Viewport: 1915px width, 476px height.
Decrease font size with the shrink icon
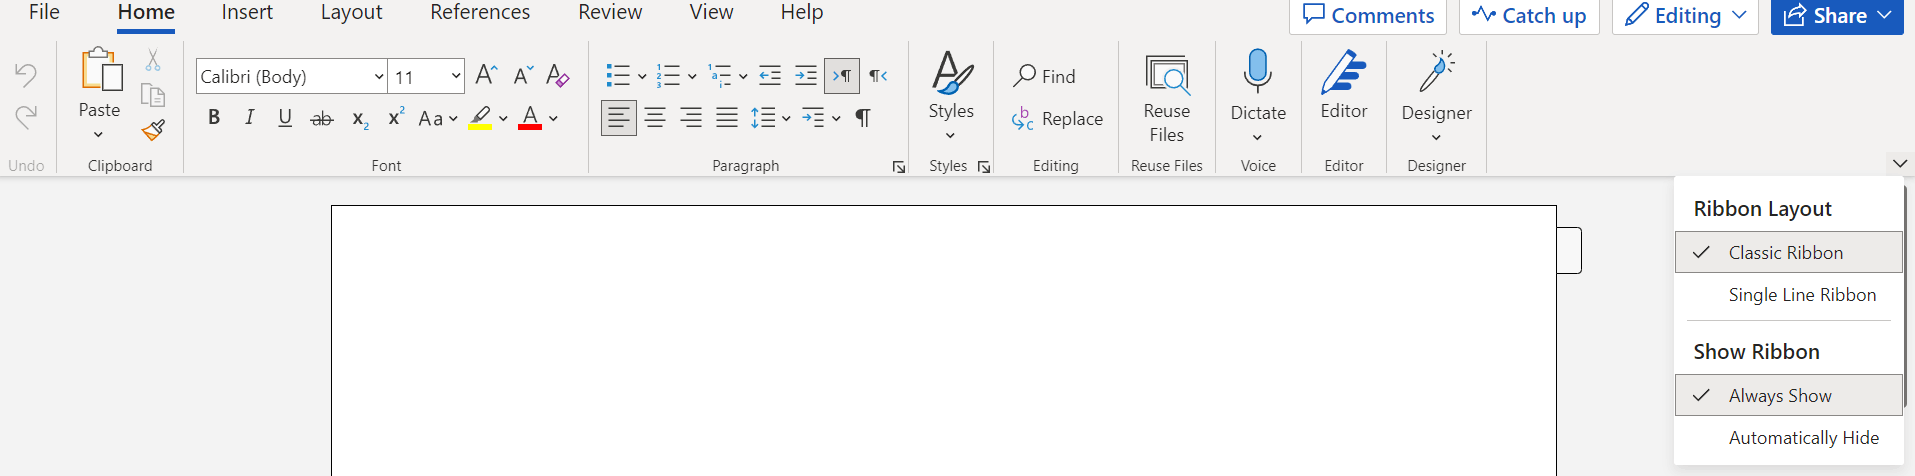click(523, 75)
